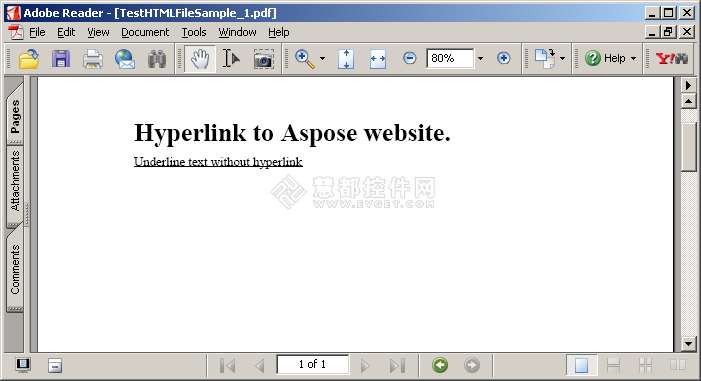This screenshot has width=701, height=381.
Task: Email the PDF using the globe envelope icon
Action: click(125, 59)
